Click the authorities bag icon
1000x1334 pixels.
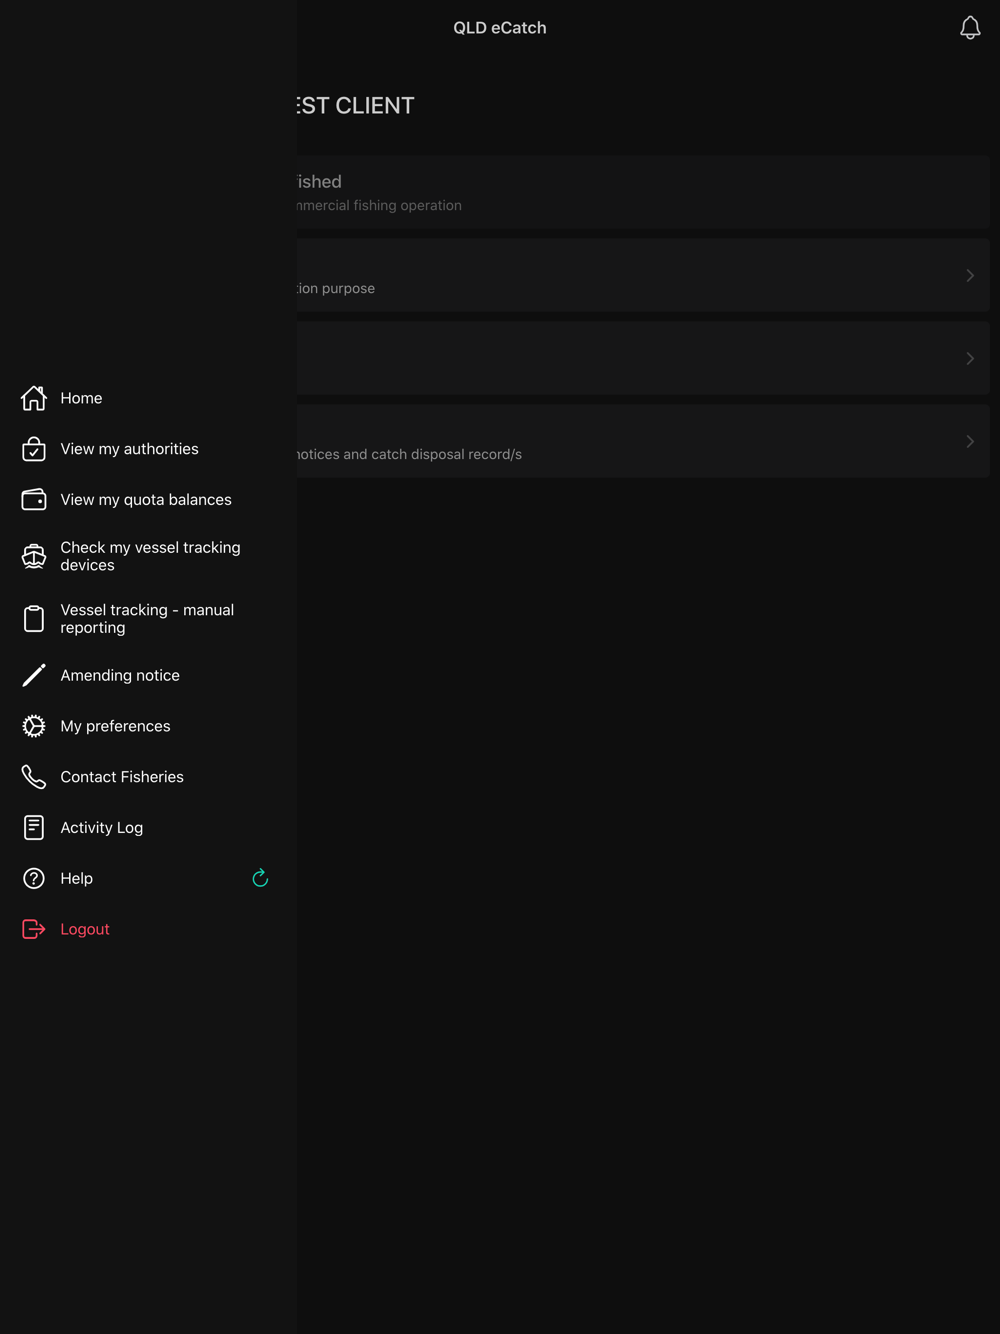tap(34, 449)
